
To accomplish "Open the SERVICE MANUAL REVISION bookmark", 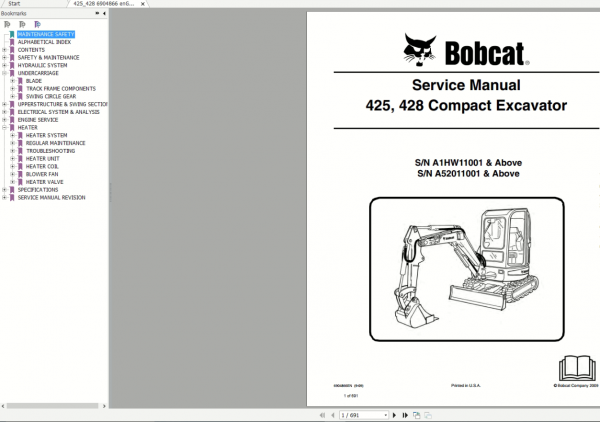I will [51, 198].
